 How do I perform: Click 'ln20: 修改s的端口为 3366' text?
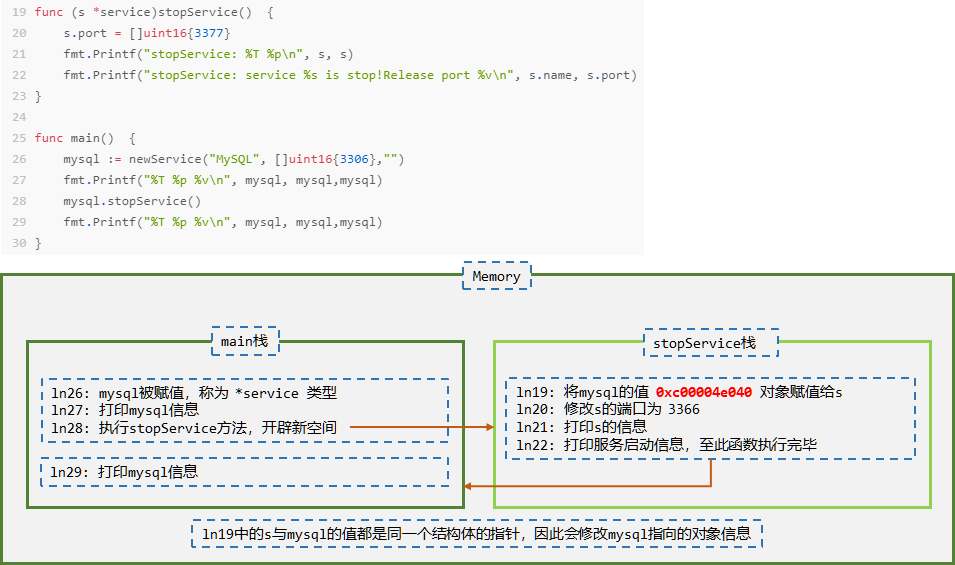coord(608,409)
